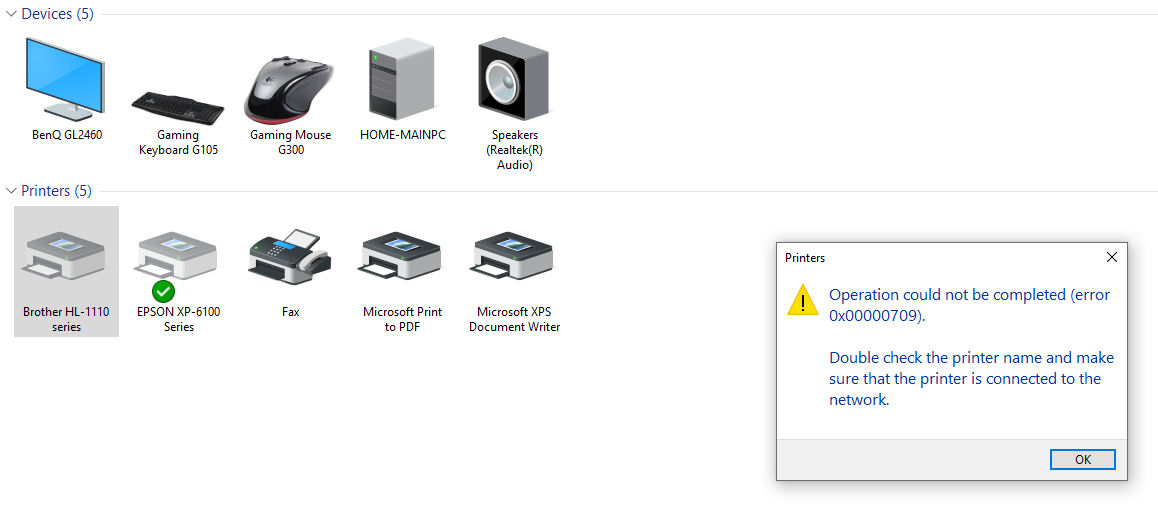
Task: Click the green default-printer checkmark badge
Action: click(x=163, y=291)
